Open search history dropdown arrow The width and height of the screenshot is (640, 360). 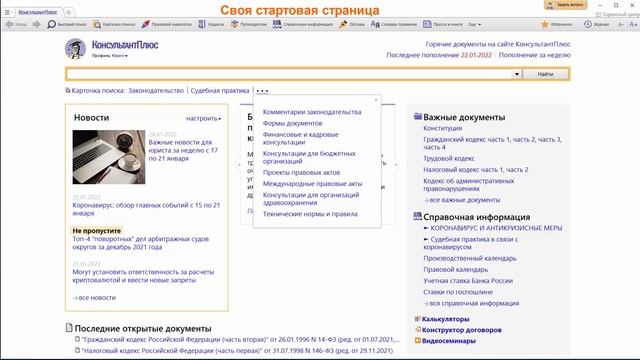click(x=517, y=74)
